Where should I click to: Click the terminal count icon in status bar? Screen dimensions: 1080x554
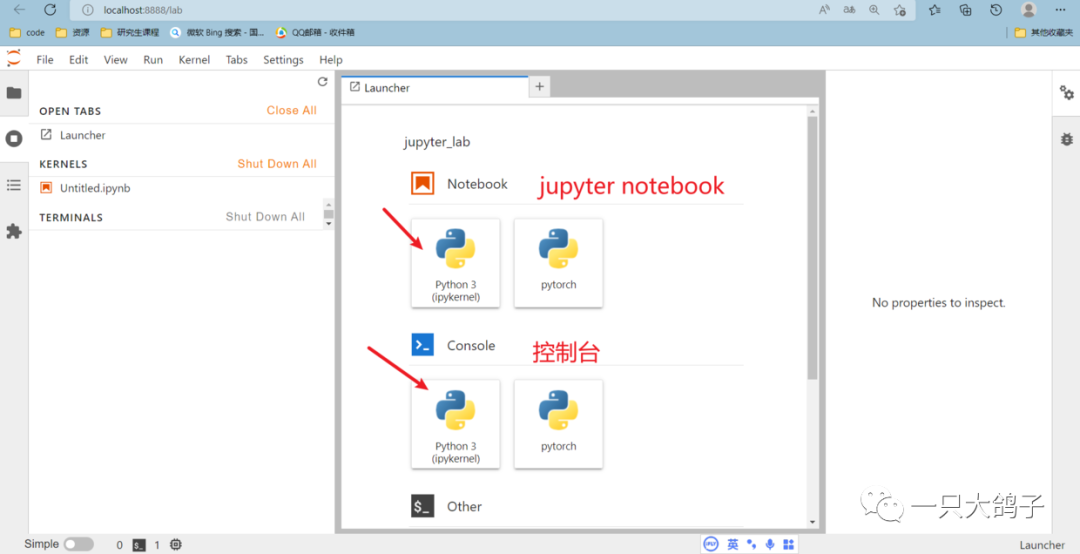click(139, 545)
